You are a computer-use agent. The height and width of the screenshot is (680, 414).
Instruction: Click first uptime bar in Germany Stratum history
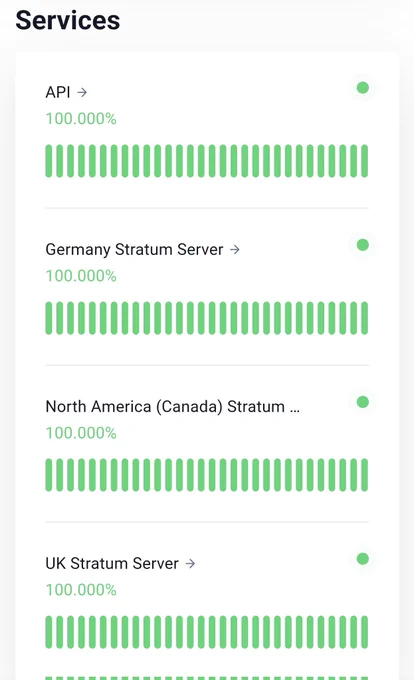pos(49,318)
